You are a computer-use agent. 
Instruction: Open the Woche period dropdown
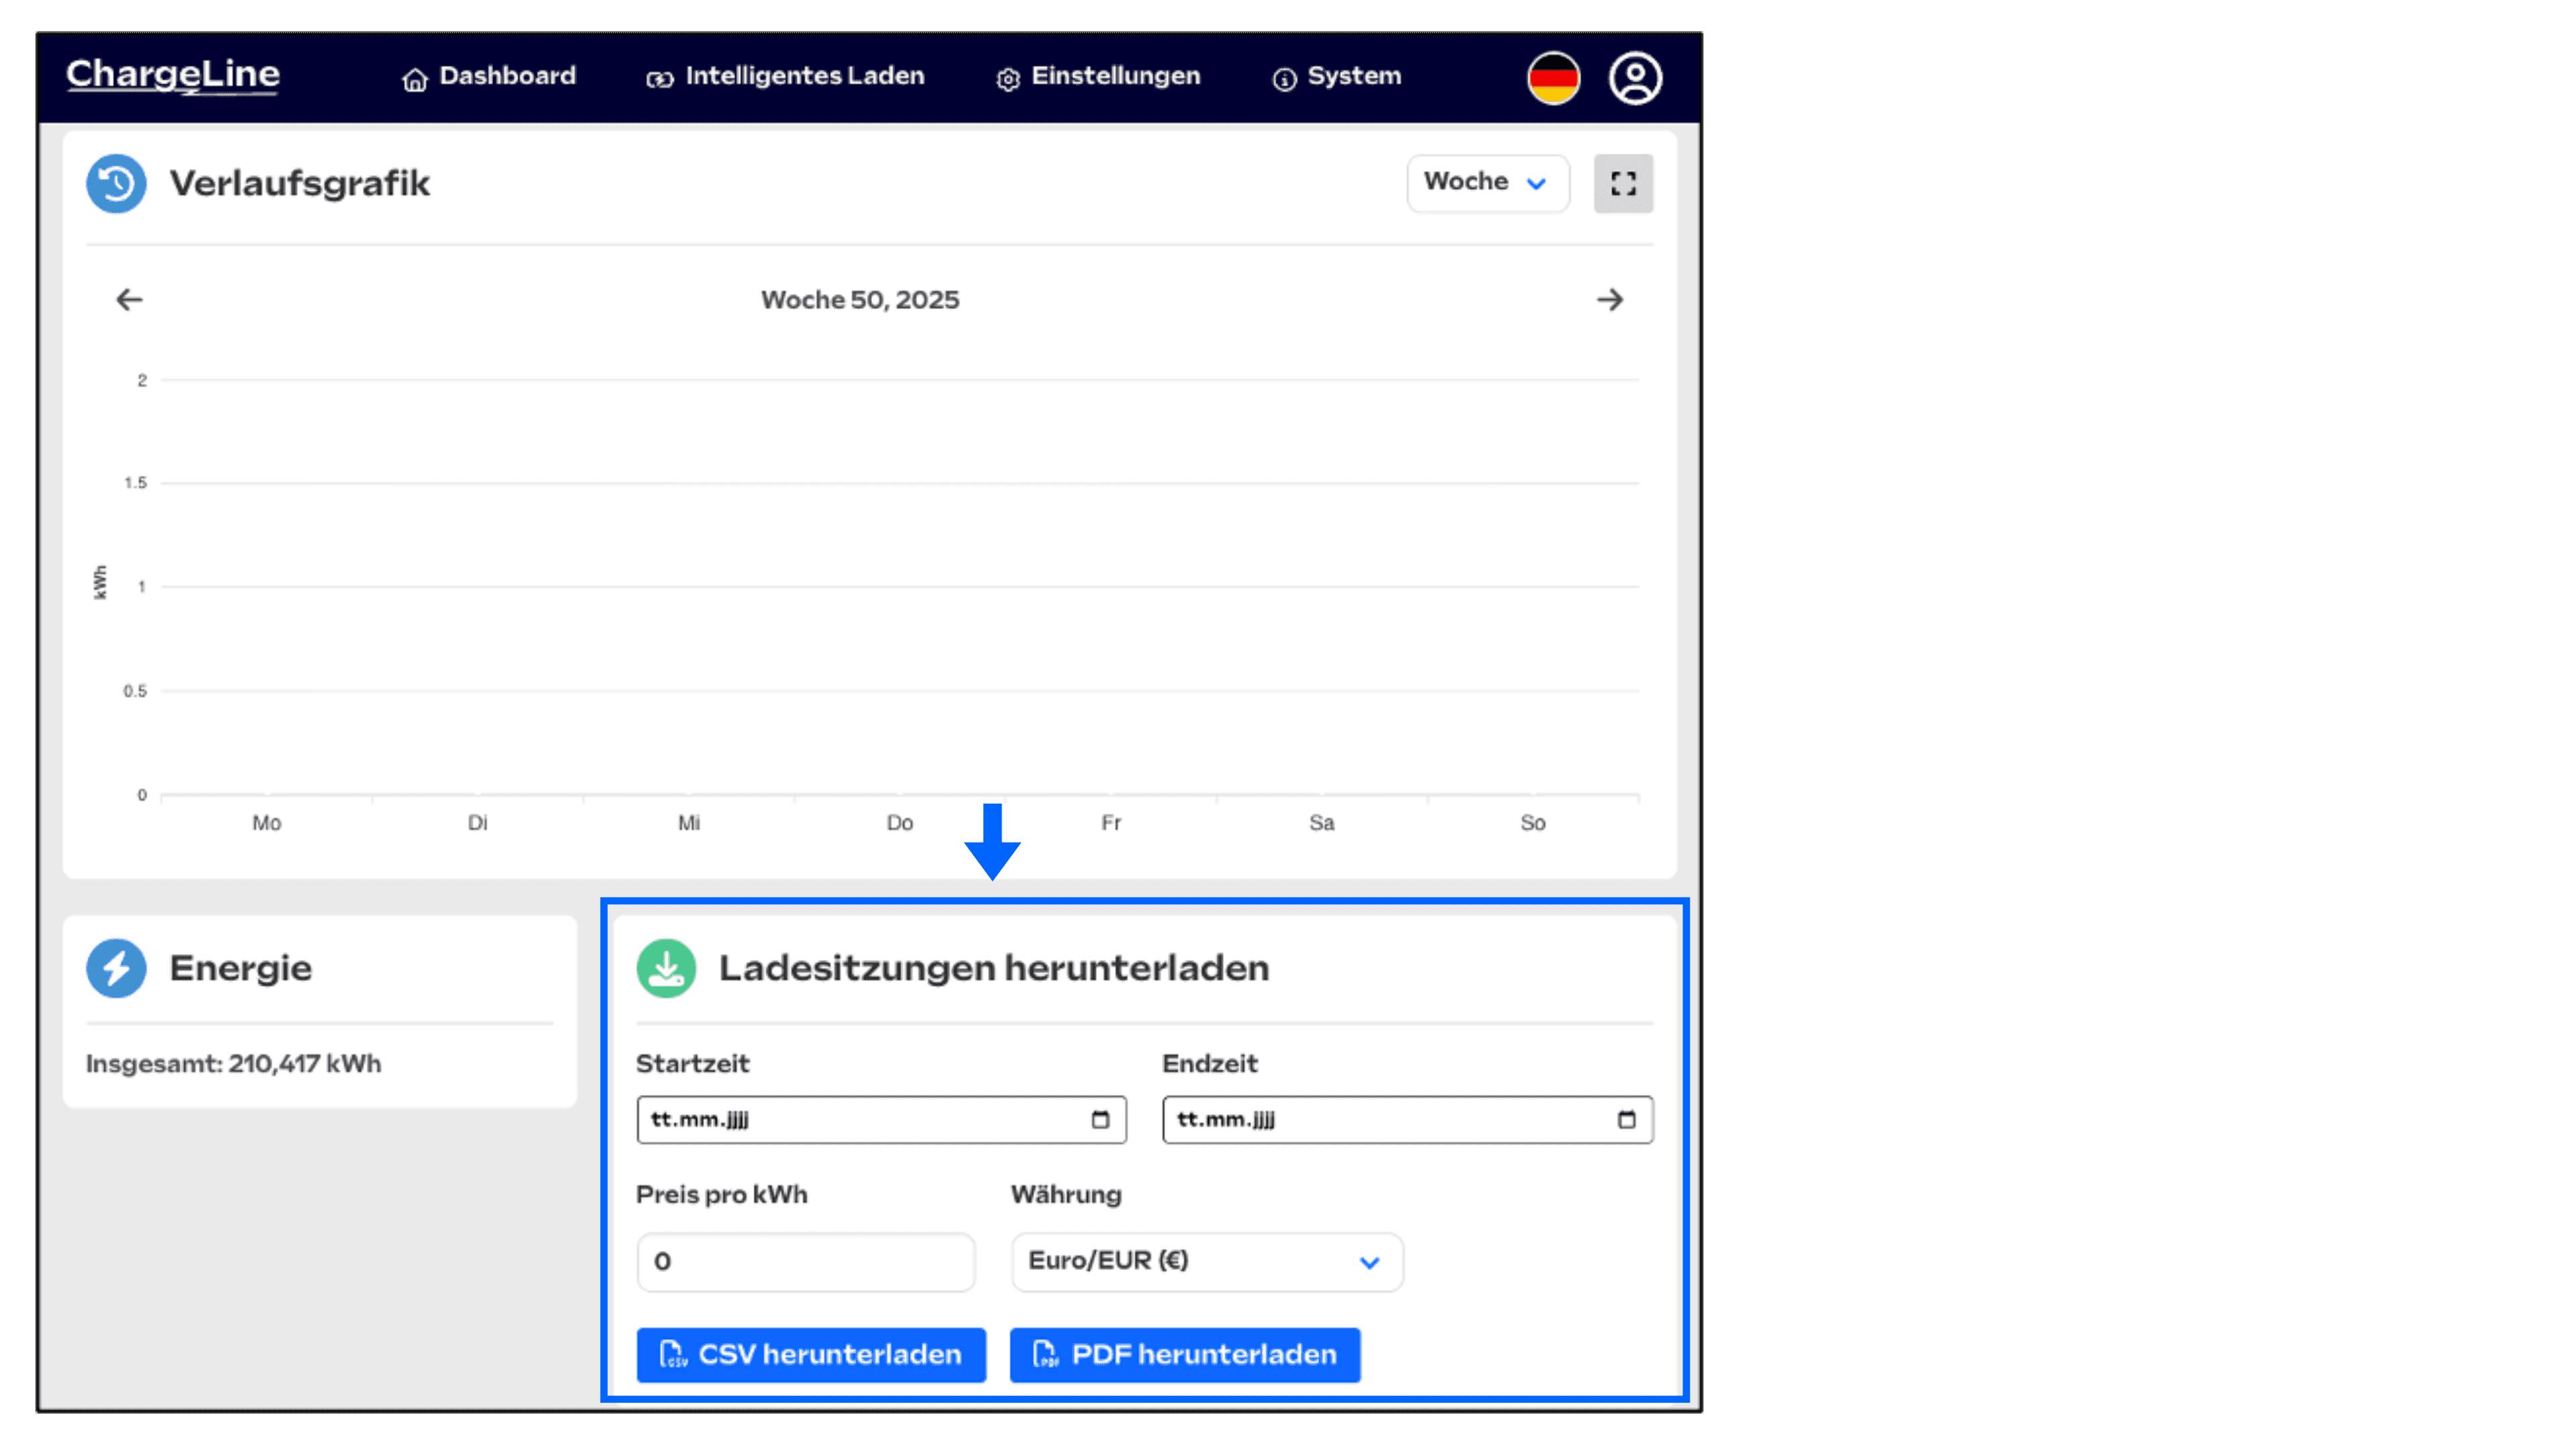pos(1487,183)
